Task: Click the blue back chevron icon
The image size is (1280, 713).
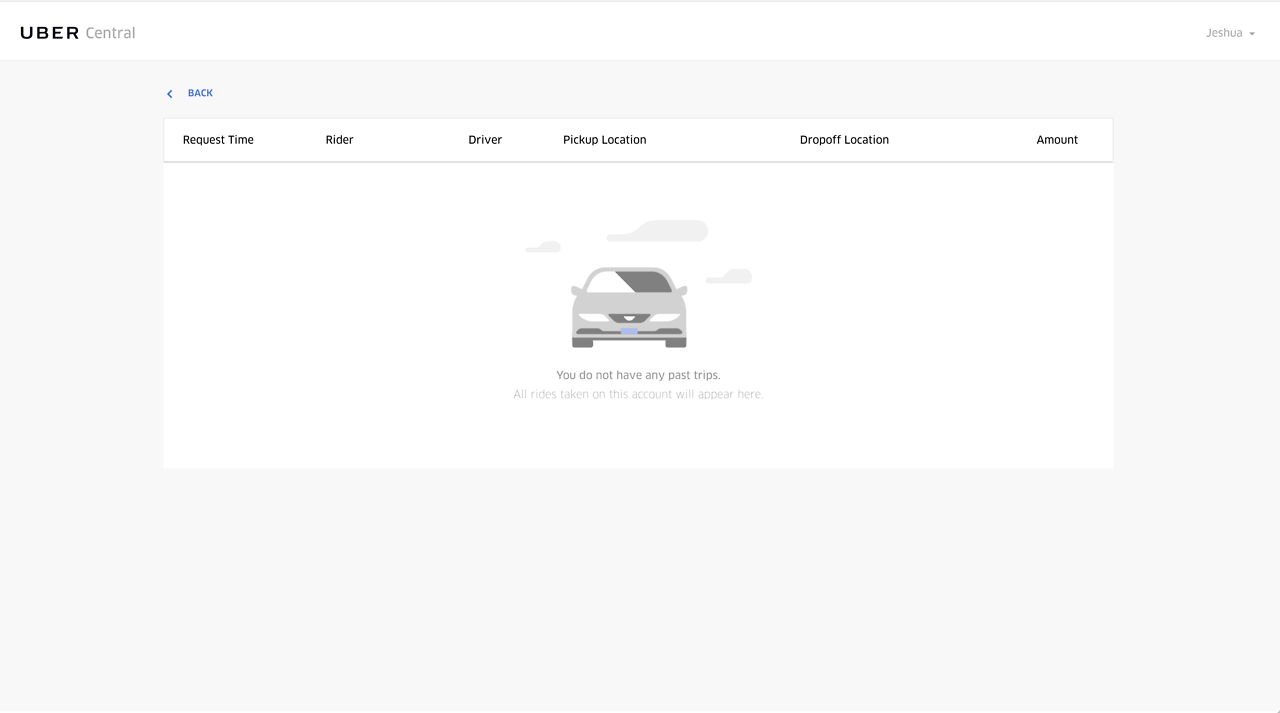Action: tap(170, 94)
